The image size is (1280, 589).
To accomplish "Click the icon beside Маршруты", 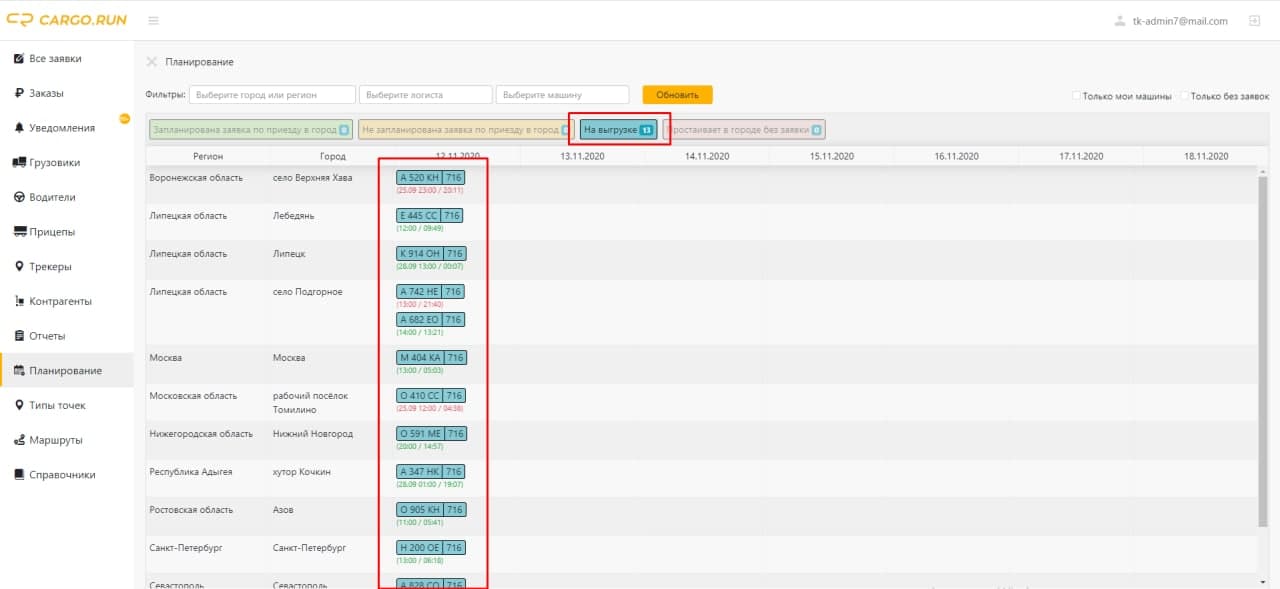I will point(19,440).
